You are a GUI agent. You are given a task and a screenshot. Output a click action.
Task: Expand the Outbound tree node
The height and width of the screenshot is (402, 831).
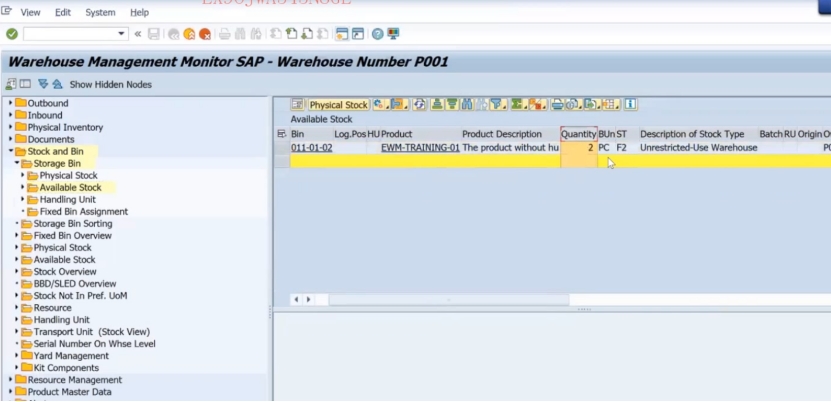click(11, 103)
